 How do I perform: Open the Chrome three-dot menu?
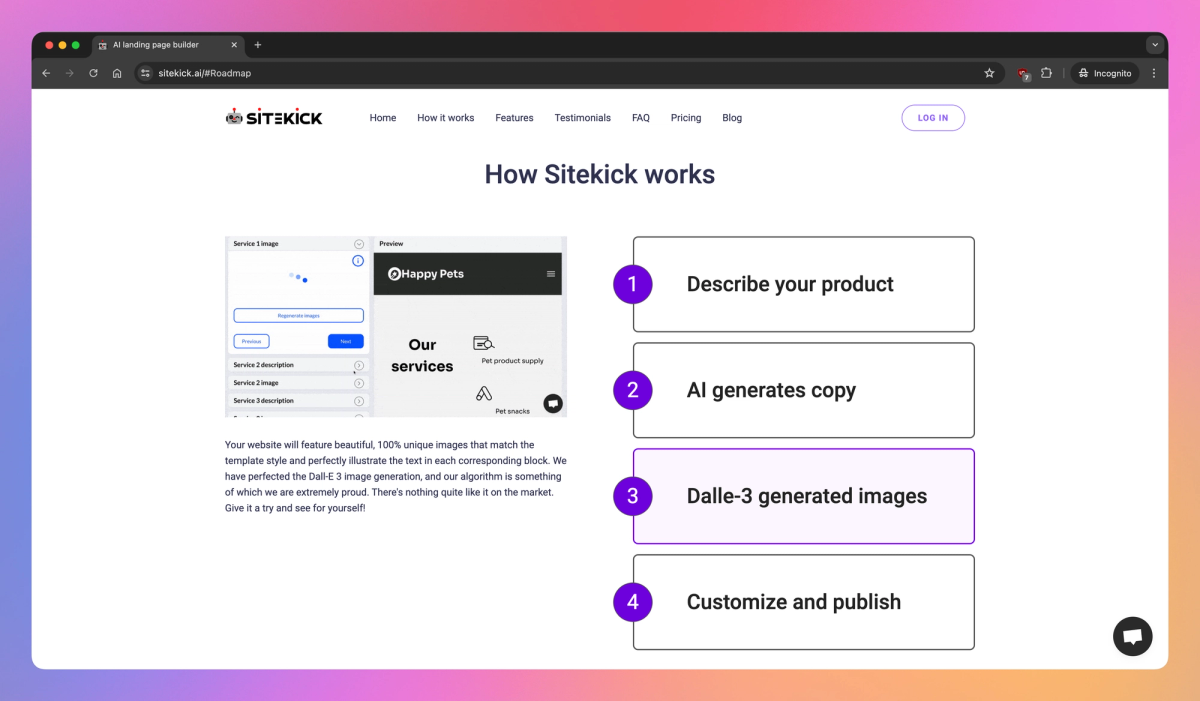click(1154, 73)
